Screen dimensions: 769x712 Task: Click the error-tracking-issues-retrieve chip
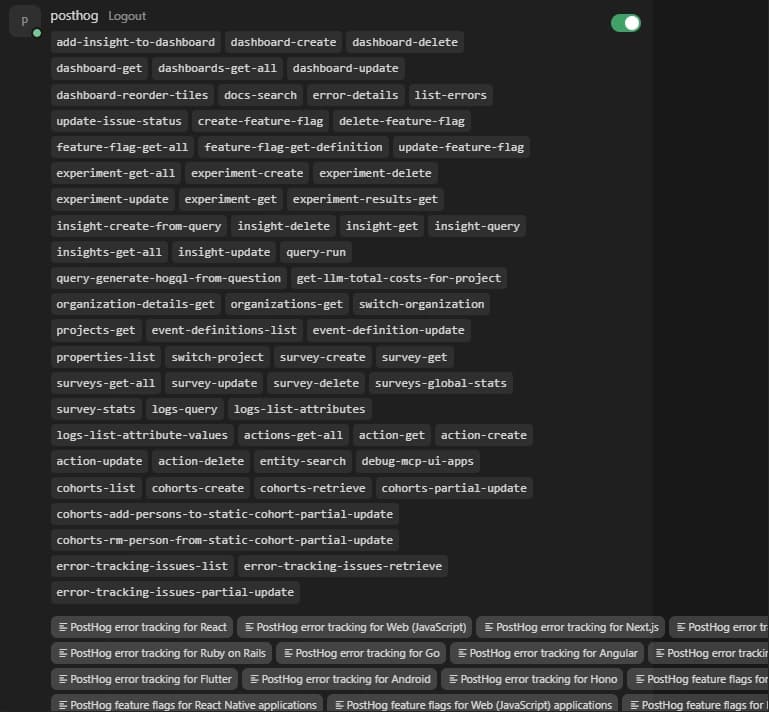[x=343, y=566]
